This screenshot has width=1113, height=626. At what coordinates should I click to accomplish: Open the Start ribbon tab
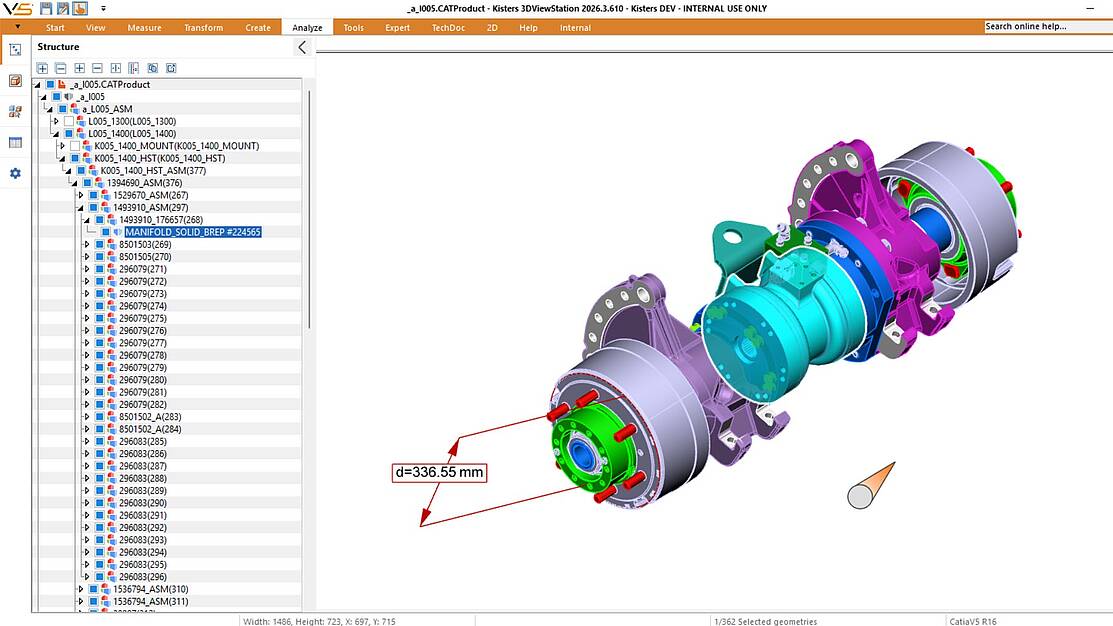tap(55, 28)
